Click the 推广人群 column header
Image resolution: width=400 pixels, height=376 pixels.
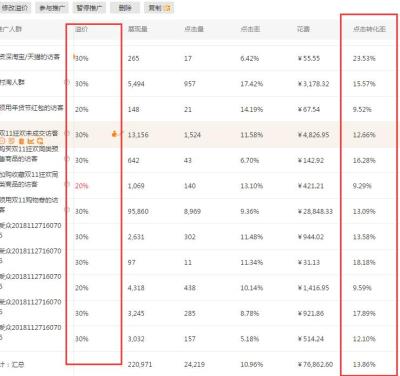[11, 29]
